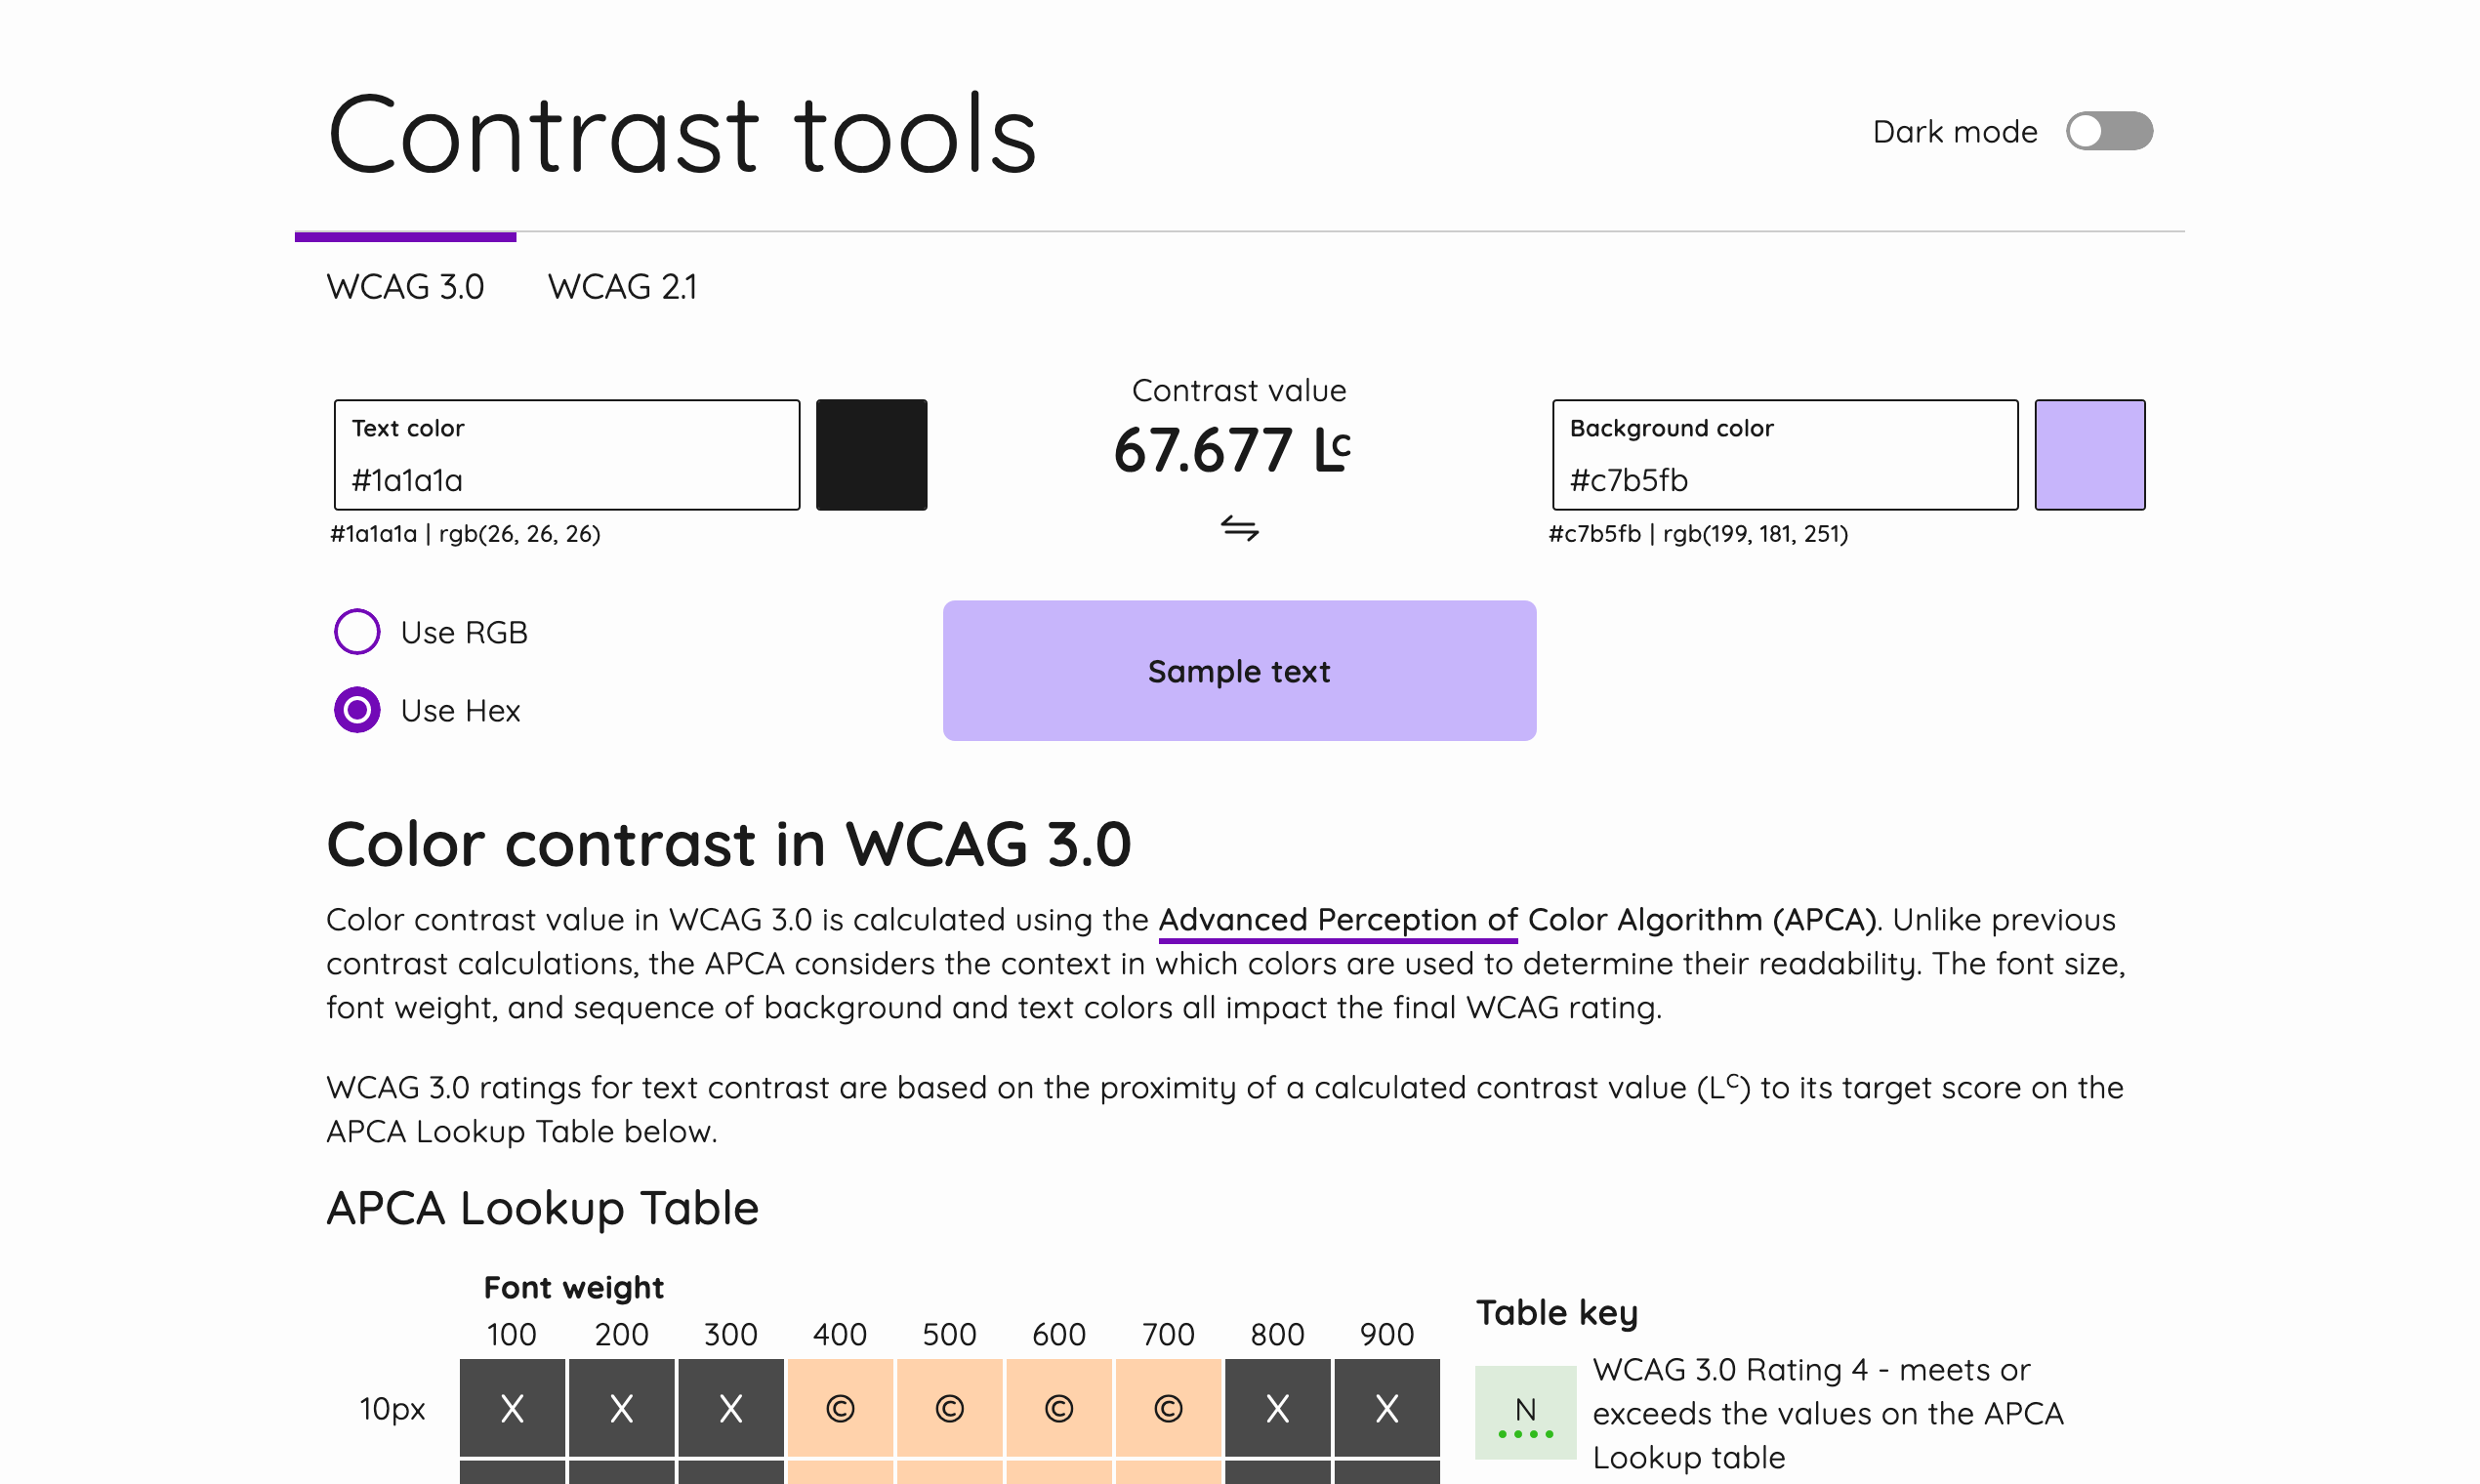The image size is (2480, 1484).
Task: Click the Sample text preview area
Action: [1240, 671]
